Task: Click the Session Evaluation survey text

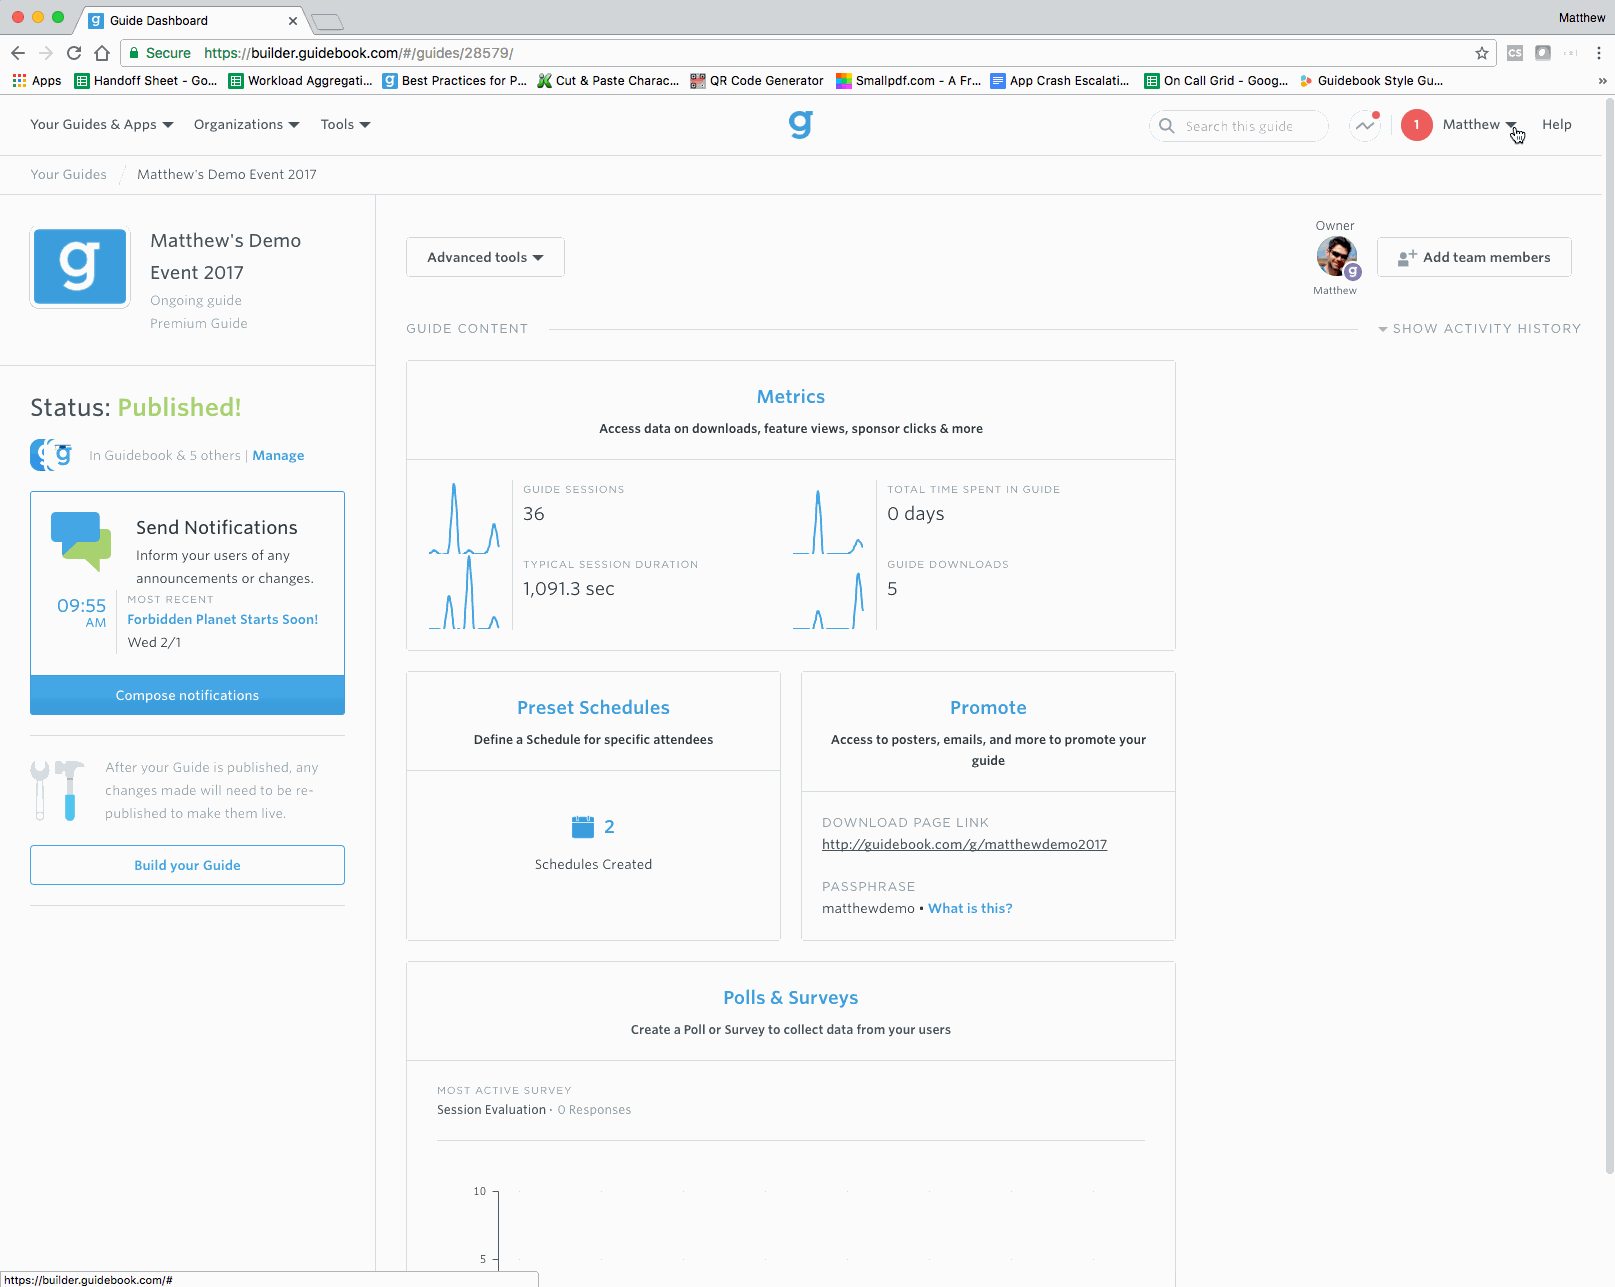Action: pyautogui.click(x=491, y=1110)
